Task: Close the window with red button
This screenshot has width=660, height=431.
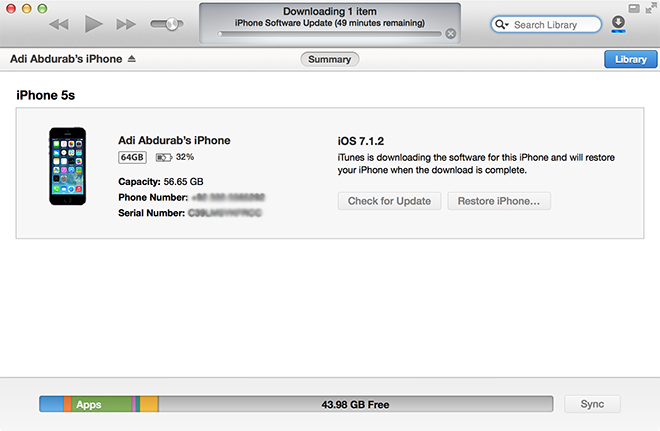Action: (11, 8)
